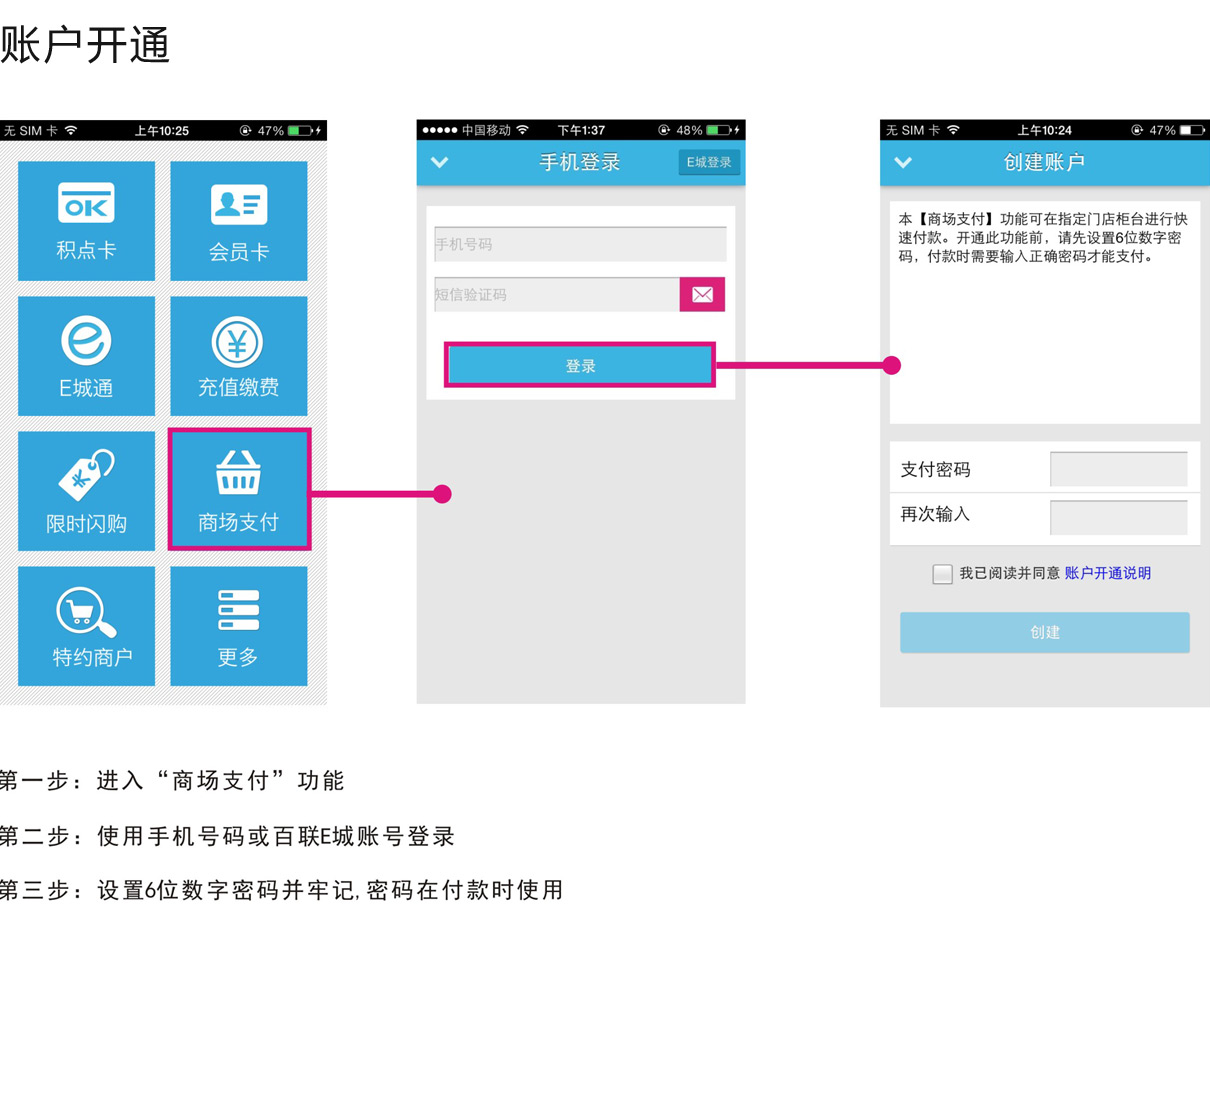Click the 支付密码 password field

pos(1118,469)
